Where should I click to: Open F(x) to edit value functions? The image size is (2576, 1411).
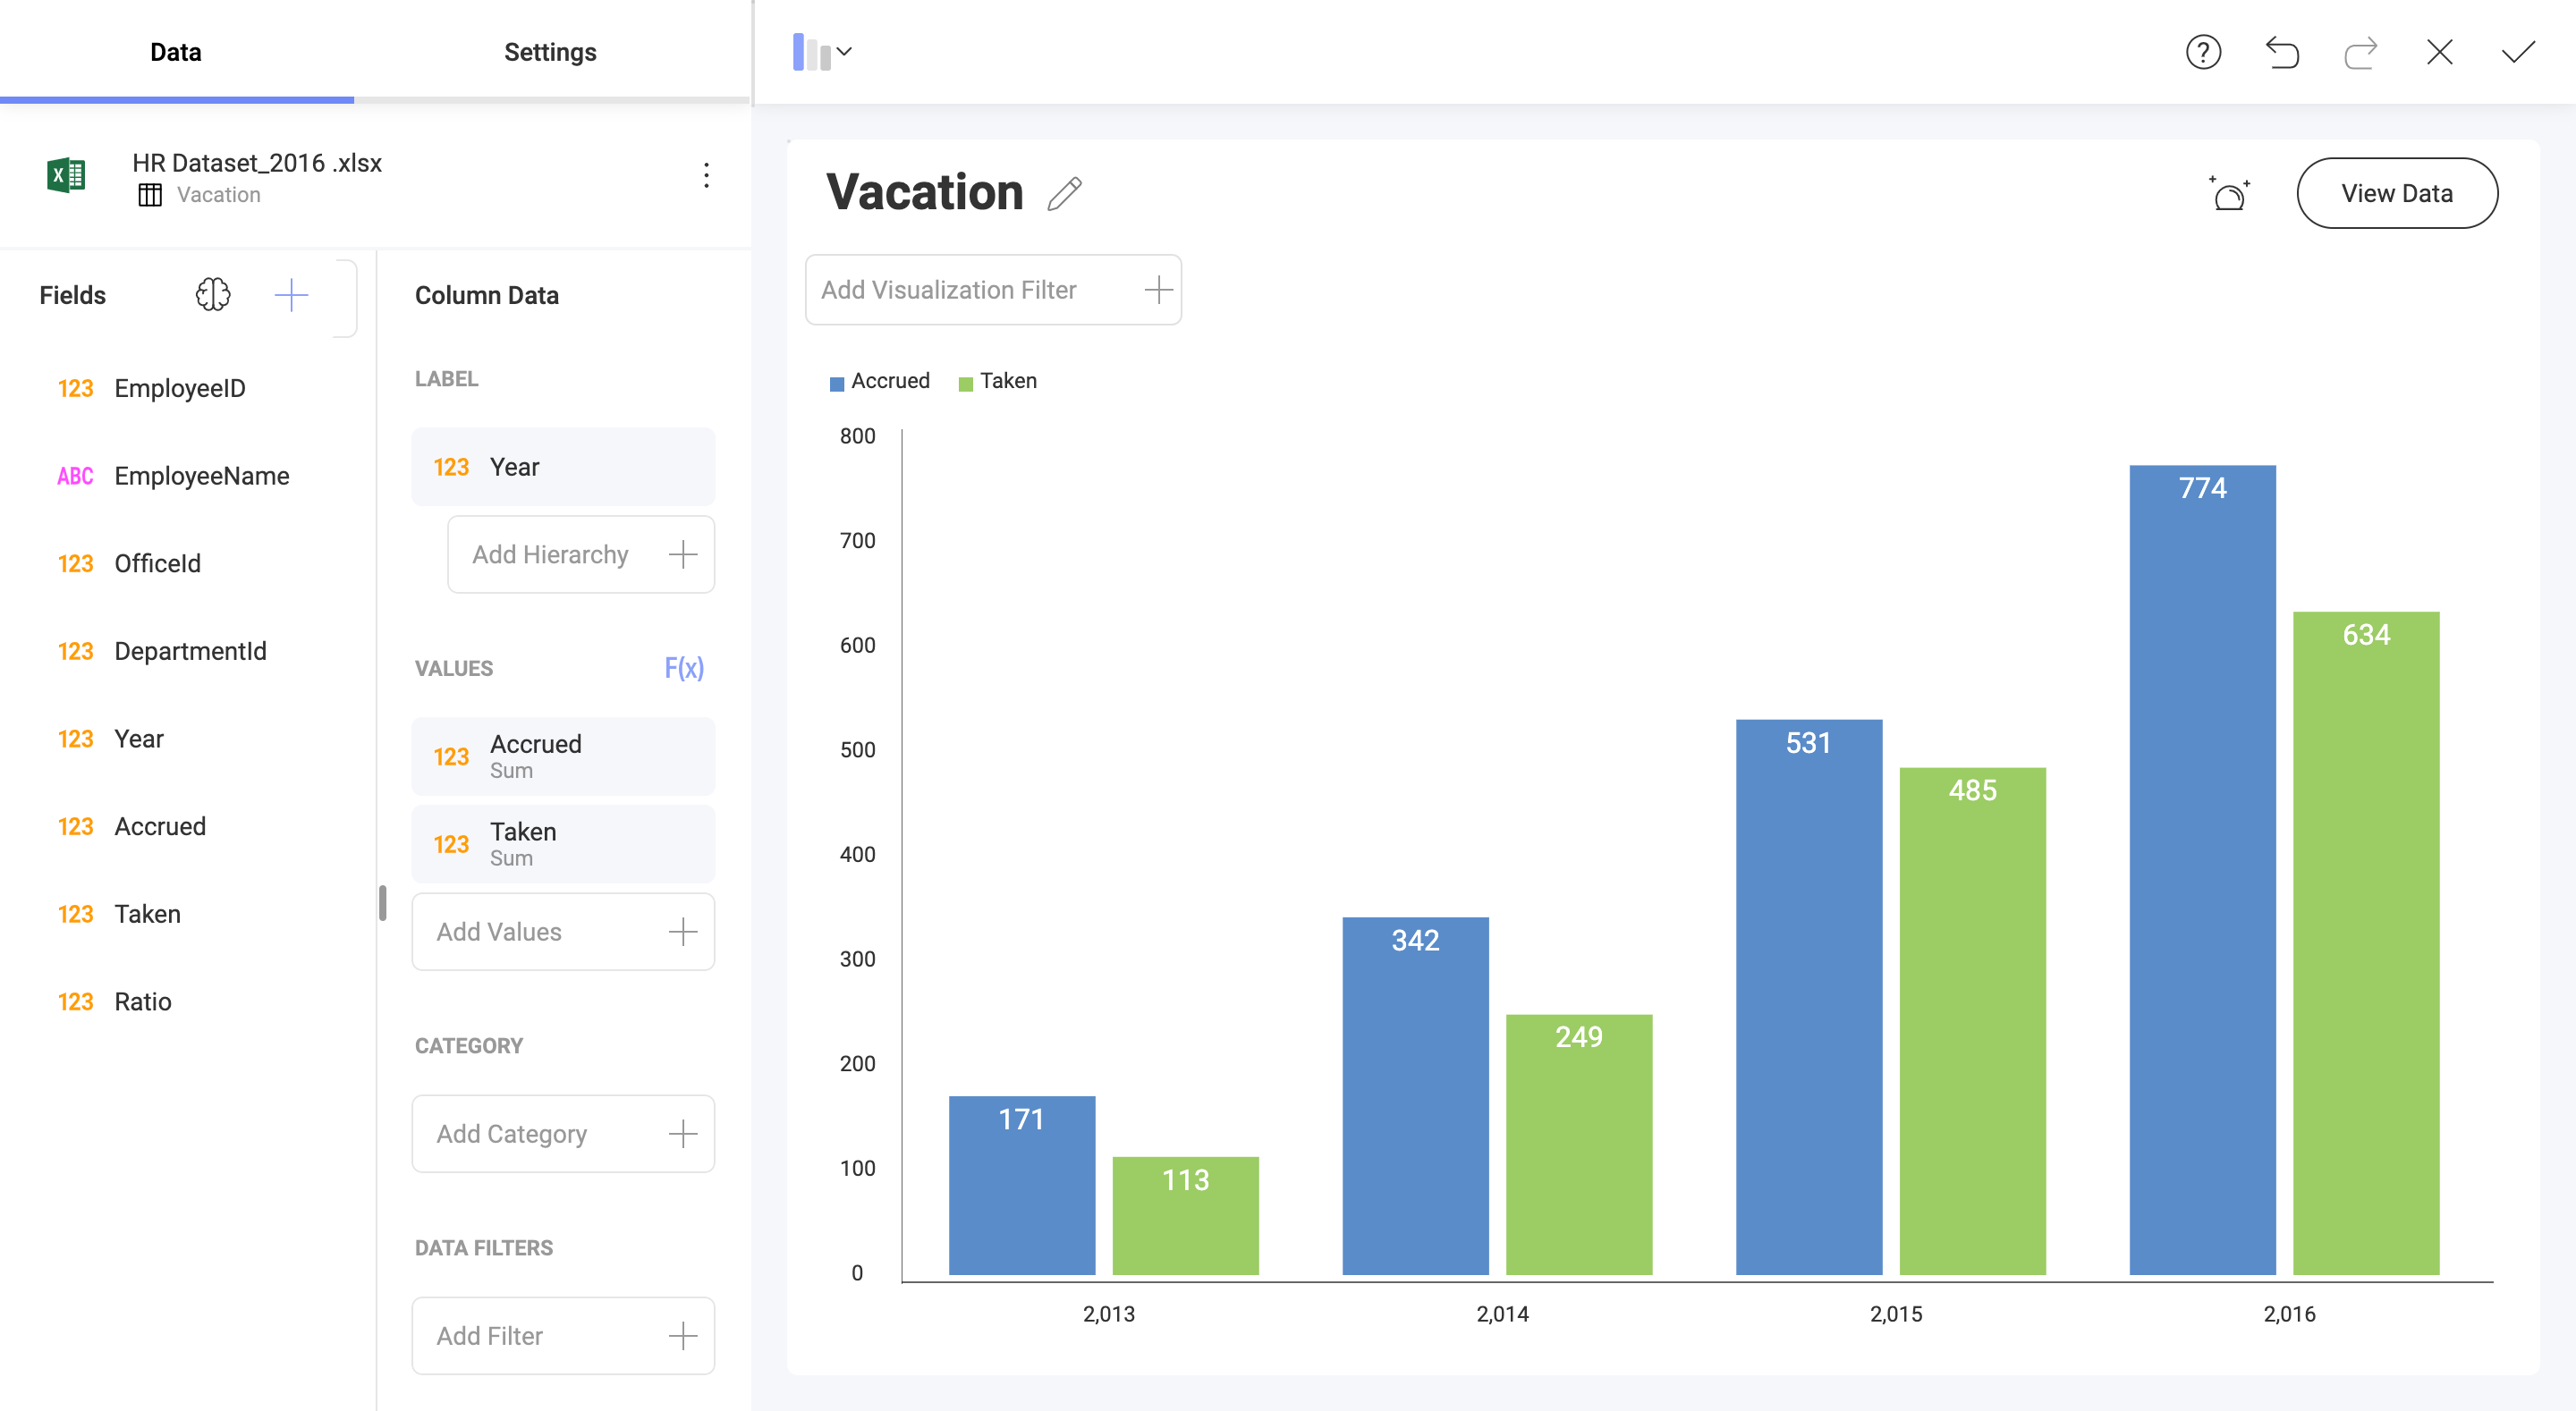click(x=685, y=668)
